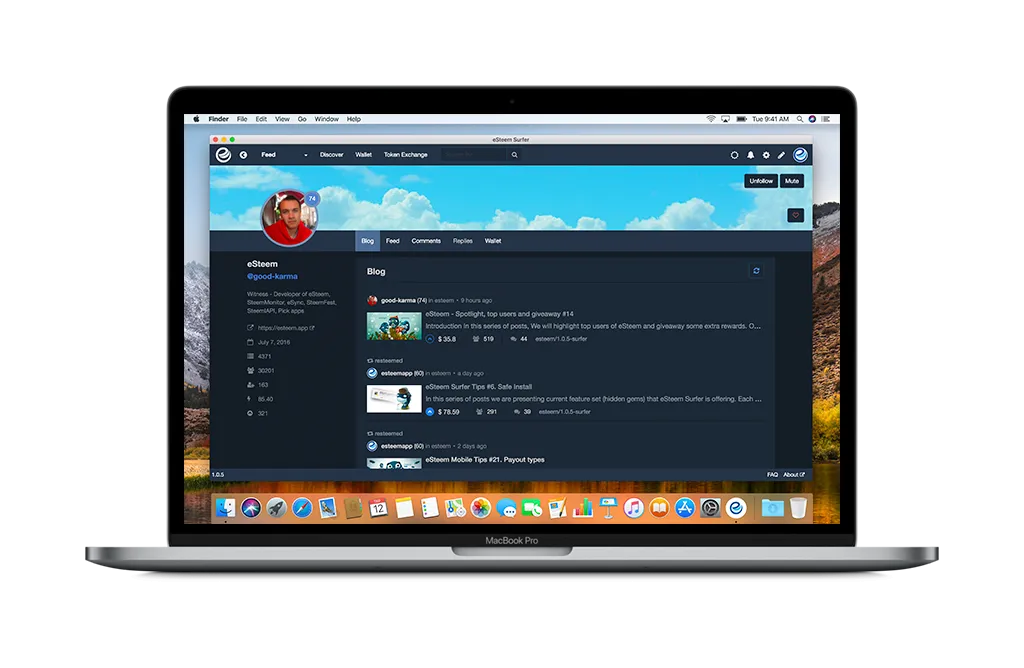Viewport: 1024px width, 668px height.
Task: Open the App Store from the Dock
Action: pos(684,508)
